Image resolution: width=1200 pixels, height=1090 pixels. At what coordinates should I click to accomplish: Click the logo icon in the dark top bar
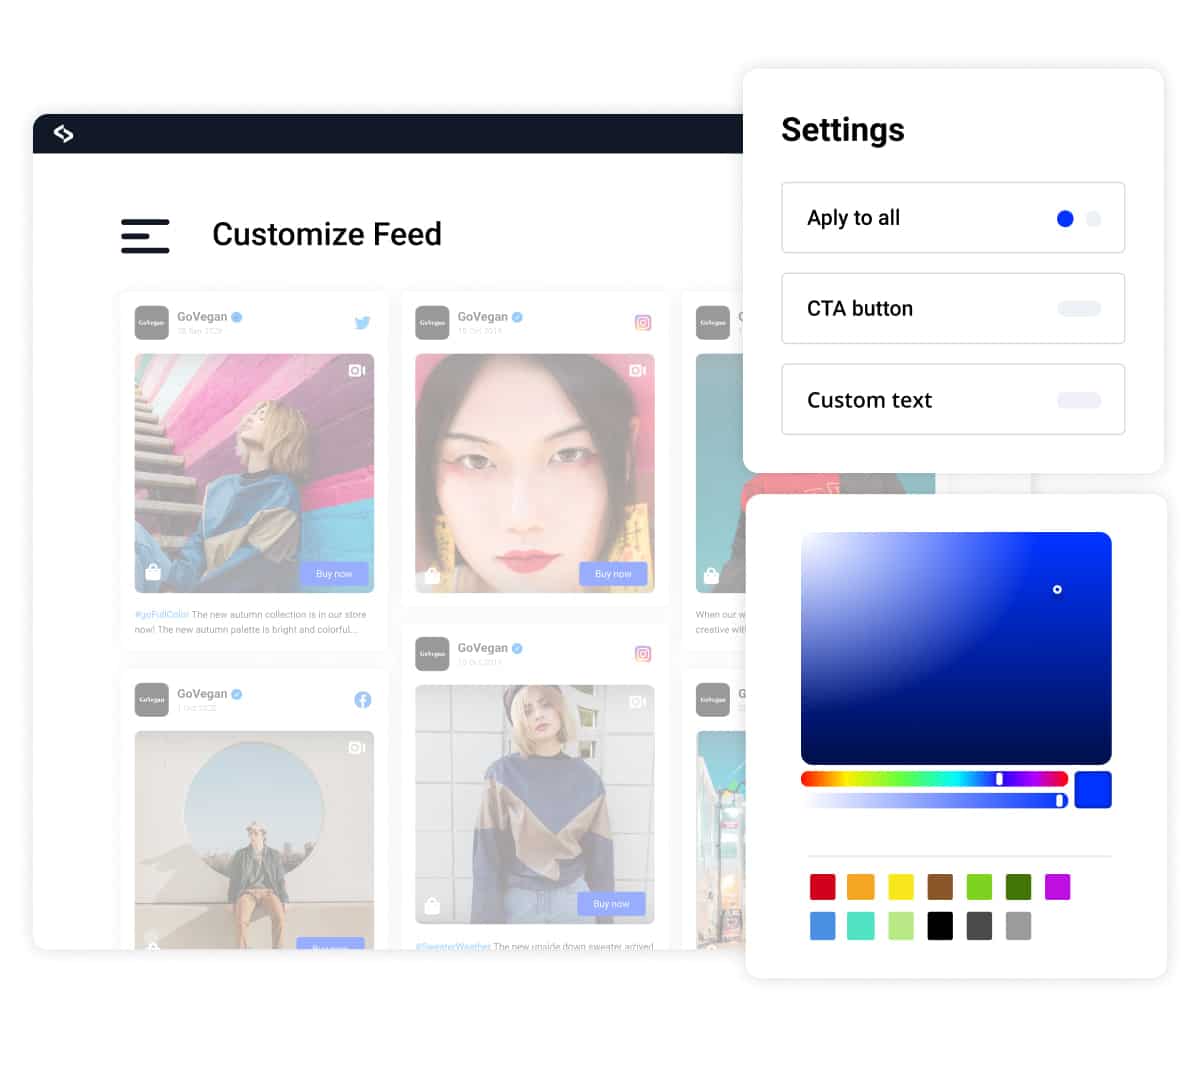click(x=64, y=133)
